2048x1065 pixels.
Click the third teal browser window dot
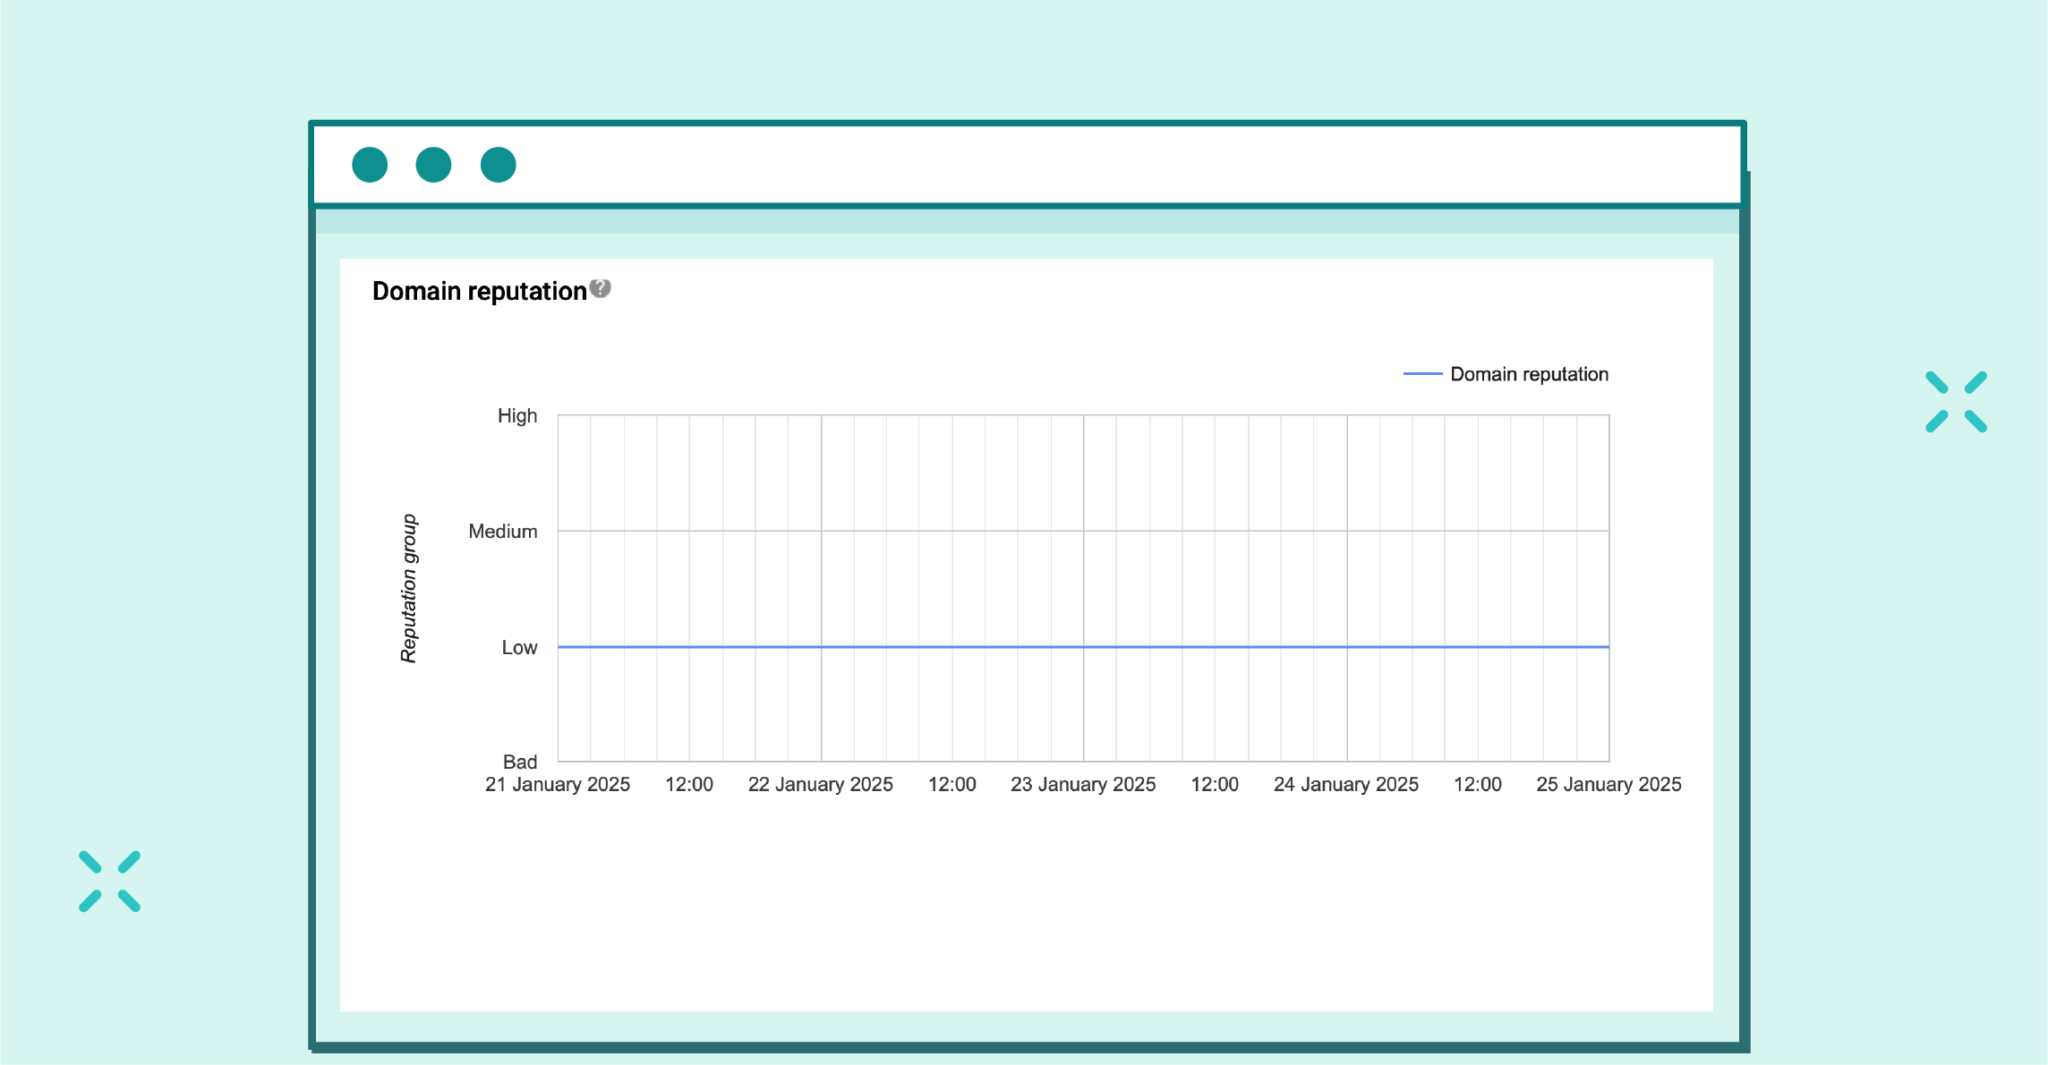[497, 164]
